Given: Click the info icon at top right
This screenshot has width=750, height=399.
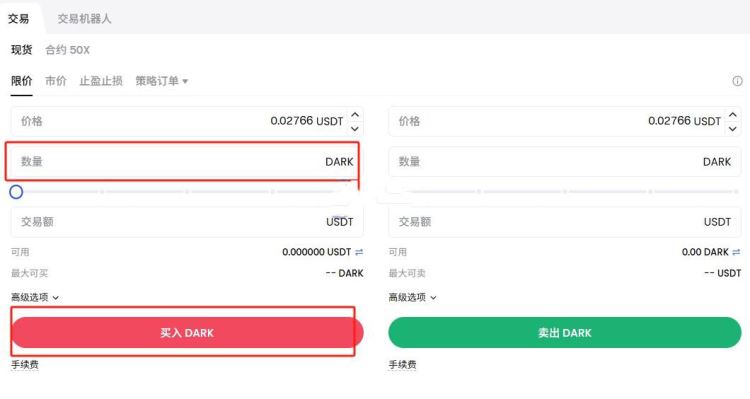Looking at the screenshot, I should point(737,81).
